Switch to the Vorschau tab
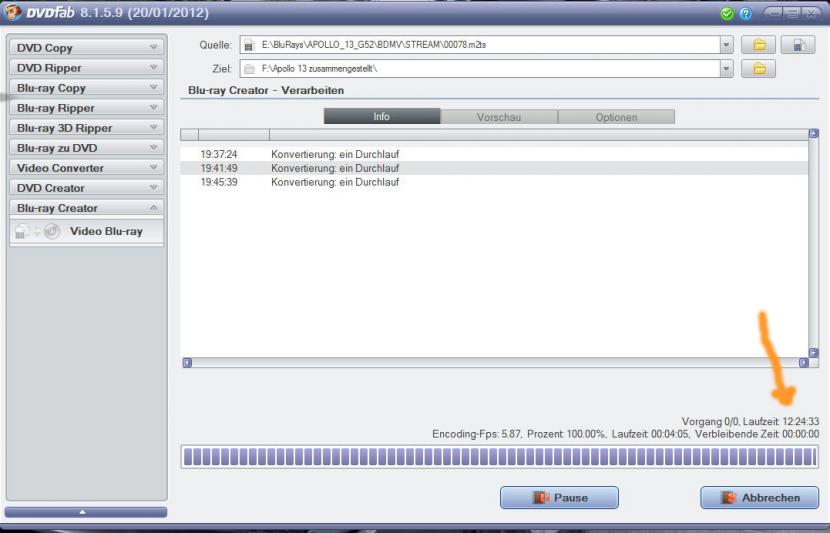Screen dimensions: 830x533 pos(499,117)
